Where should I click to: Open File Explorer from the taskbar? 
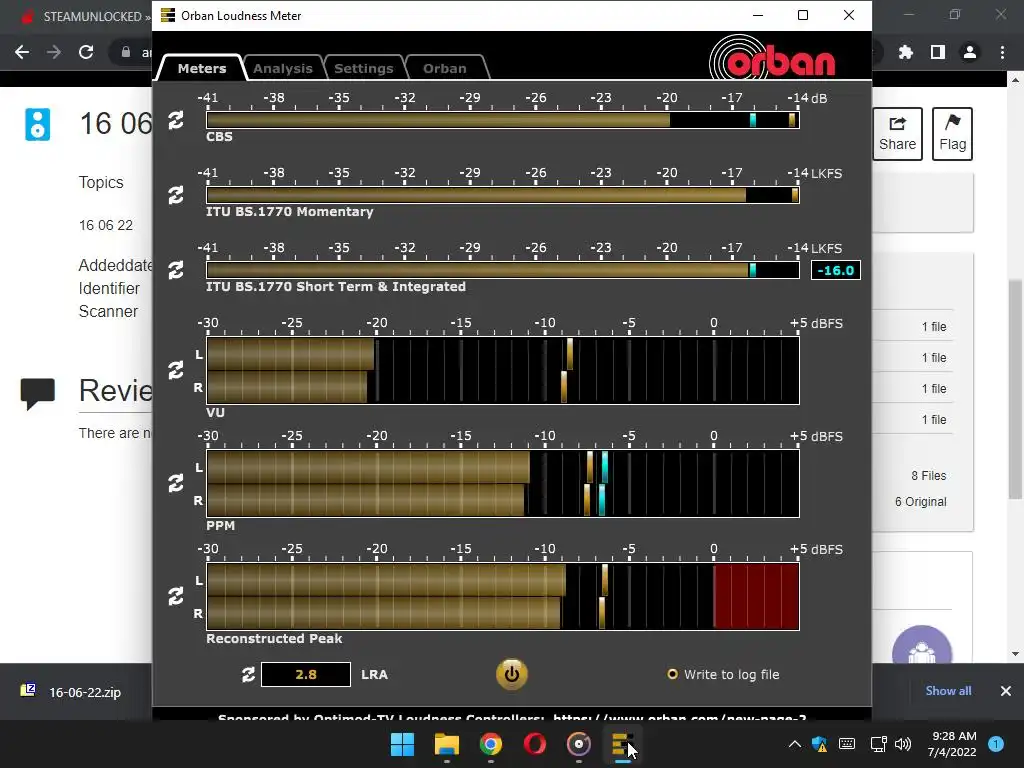(x=447, y=744)
